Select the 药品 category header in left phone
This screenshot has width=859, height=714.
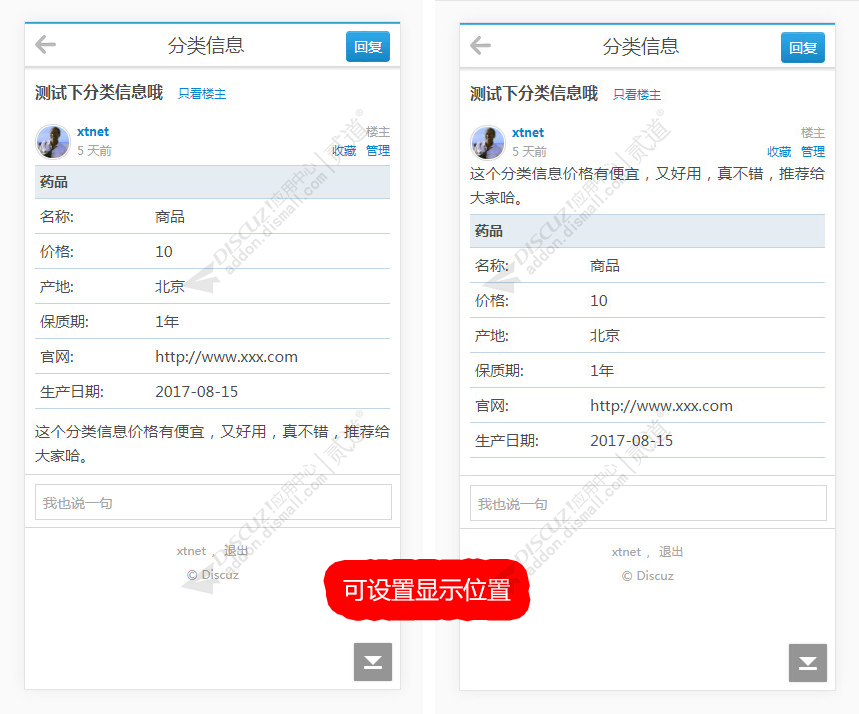coord(213,182)
